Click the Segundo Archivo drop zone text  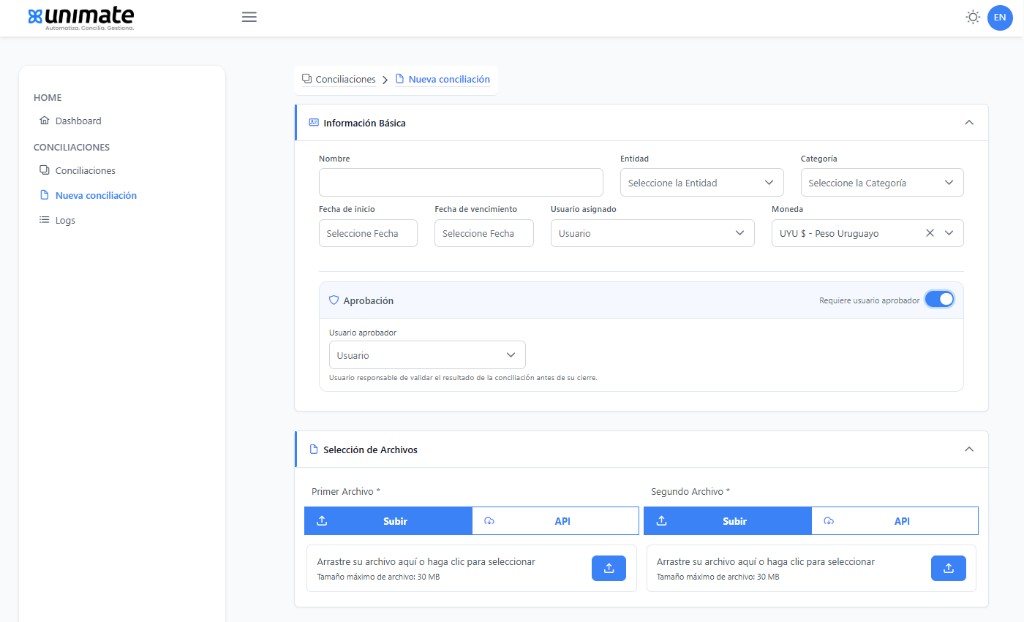click(x=765, y=561)
